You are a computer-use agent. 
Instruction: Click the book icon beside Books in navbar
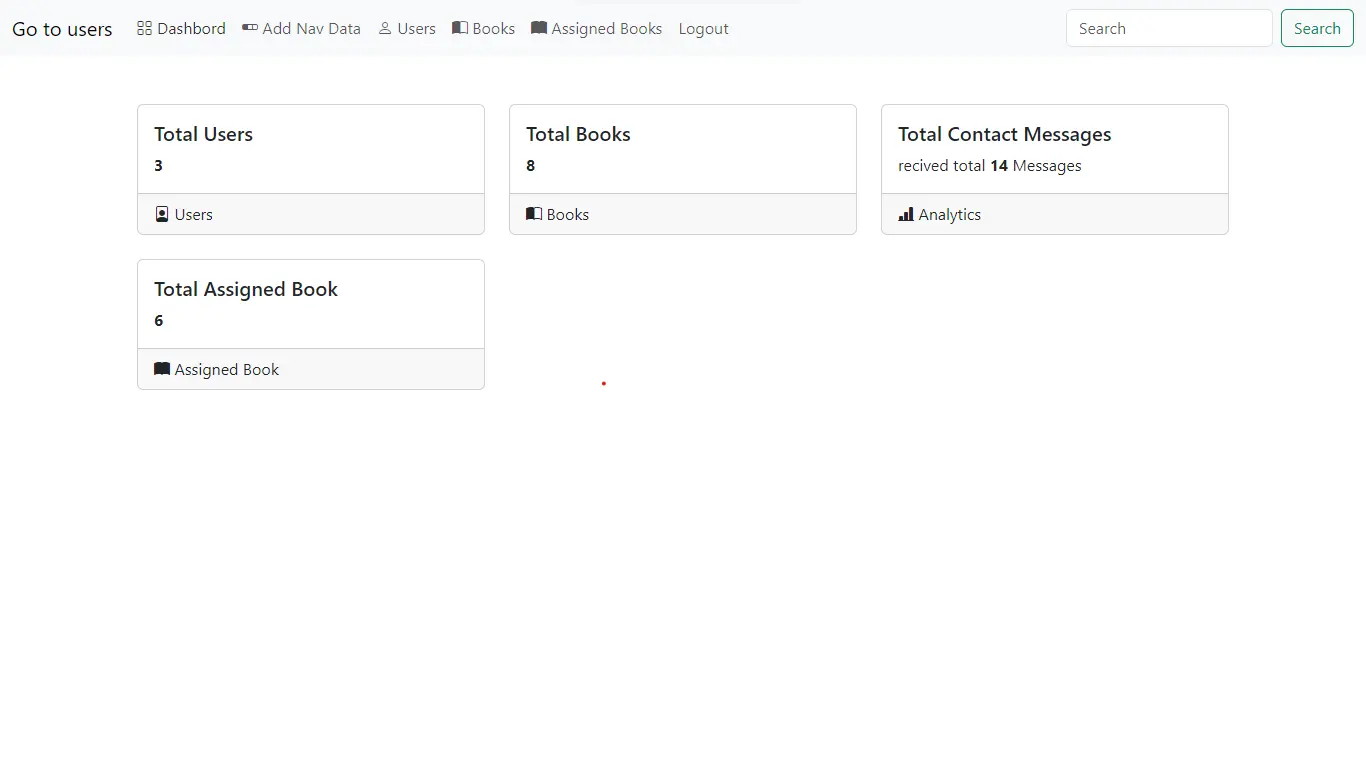click(460, 28)
